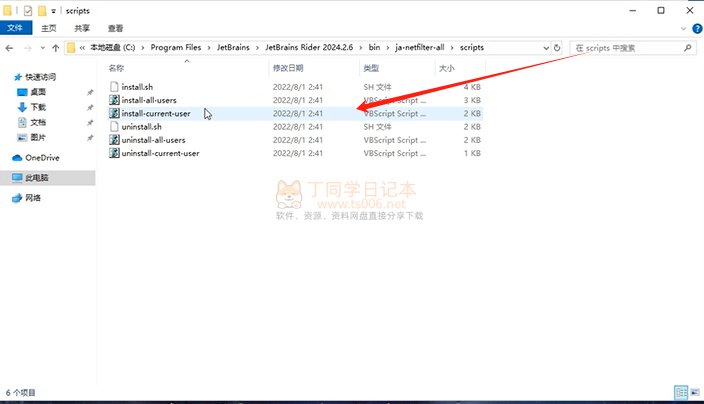Open OneDrive in navigation pane
The image size is (704, 404).
tap(42, 158)
